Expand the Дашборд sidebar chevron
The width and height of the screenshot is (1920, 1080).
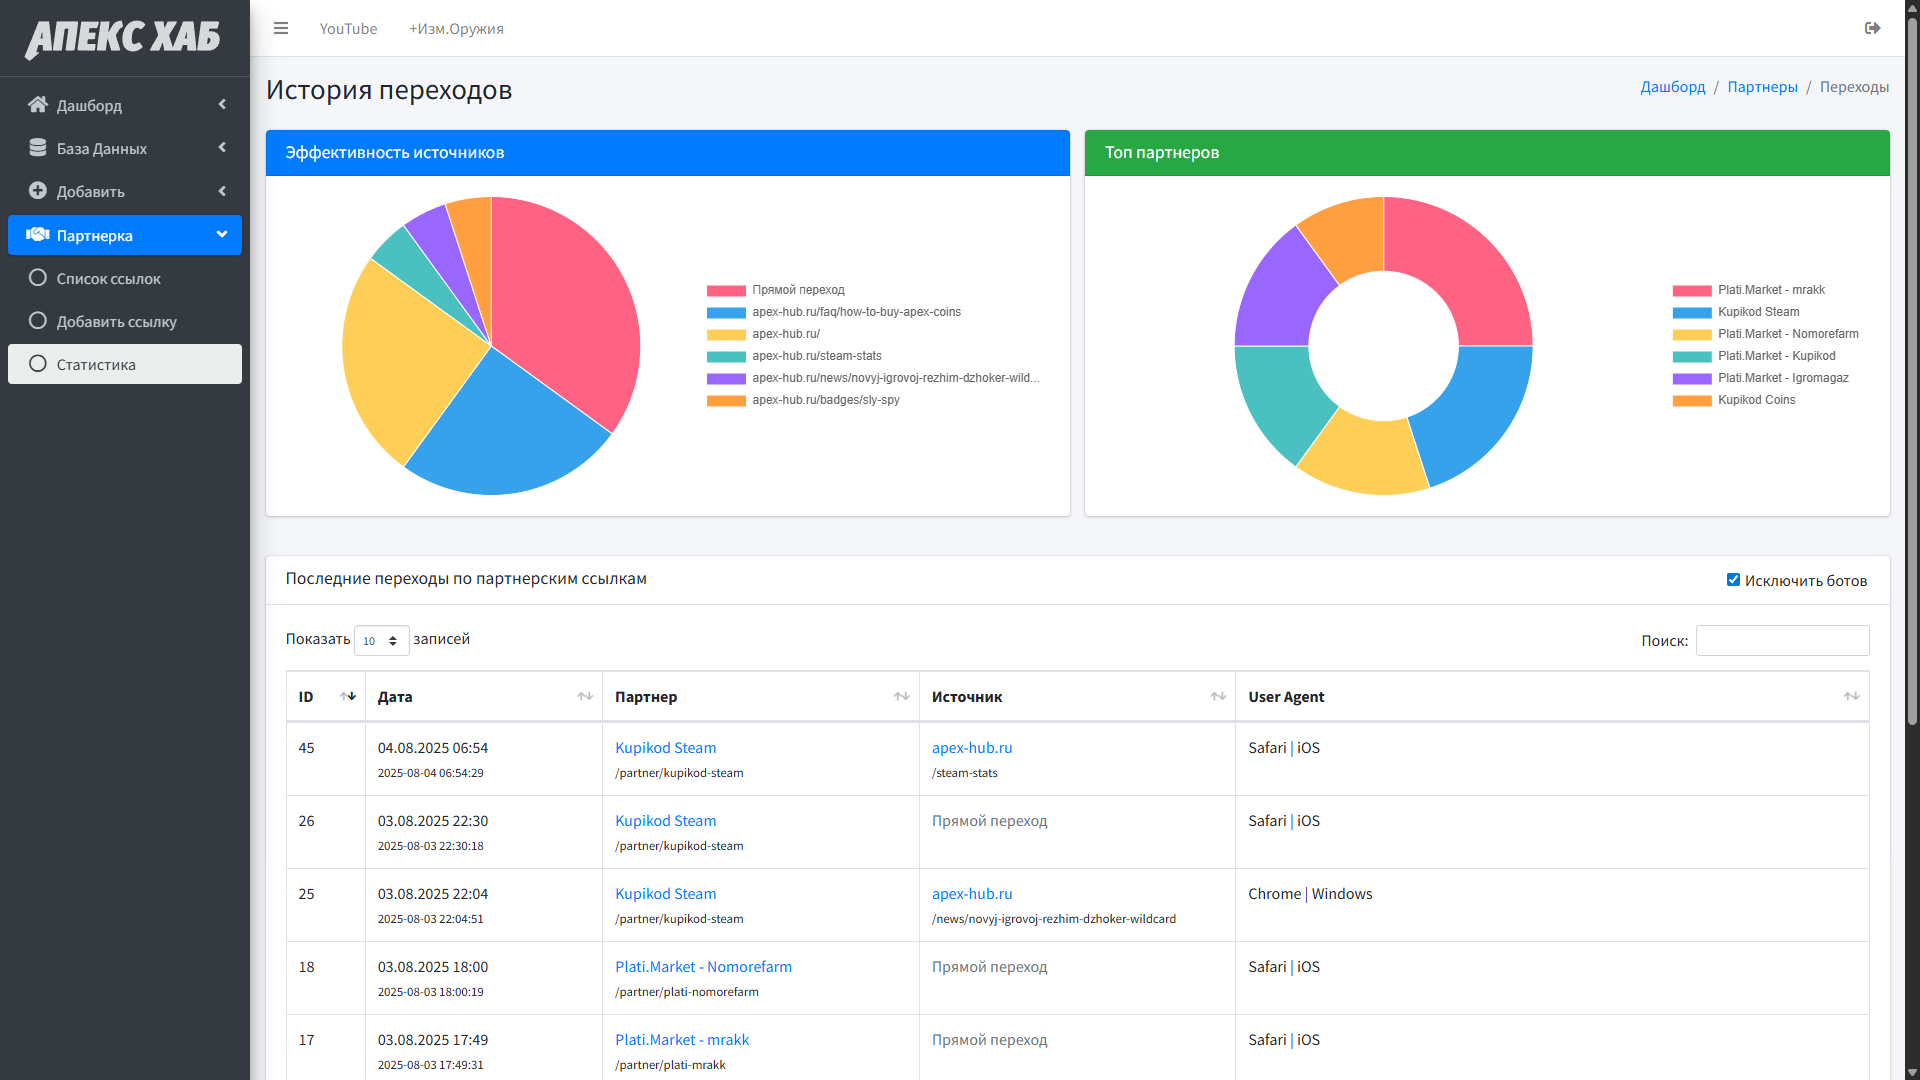click(x=222, y=105)
